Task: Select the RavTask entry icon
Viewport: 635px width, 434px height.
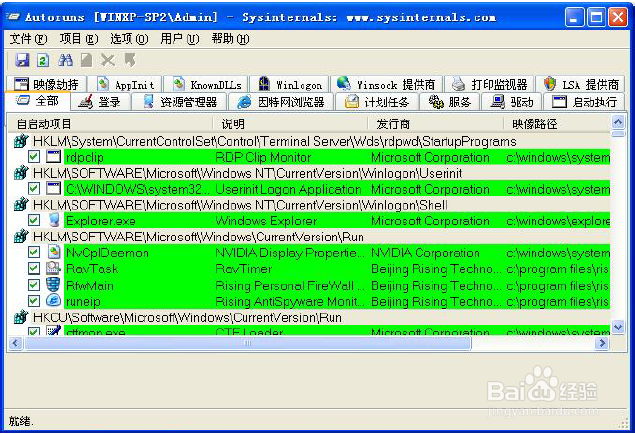Action: tap(53, 268)
